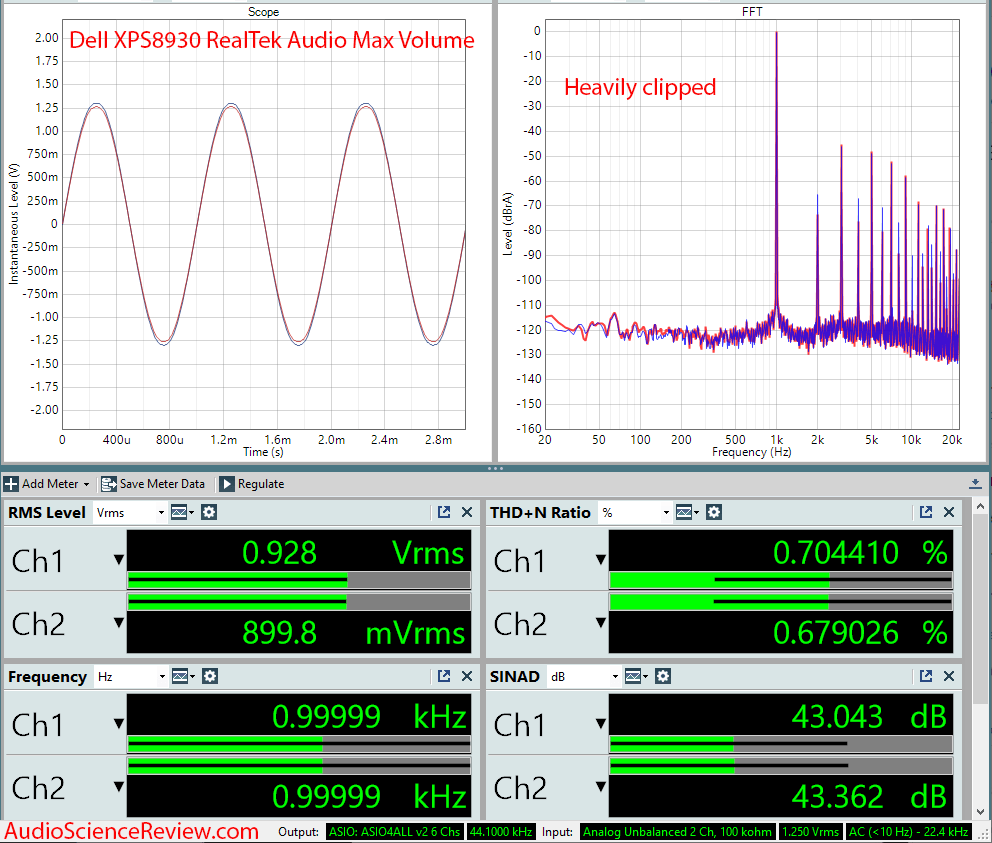
Task: Expand Frequency Ch1 channel arrow
Action: click(119, 723)
